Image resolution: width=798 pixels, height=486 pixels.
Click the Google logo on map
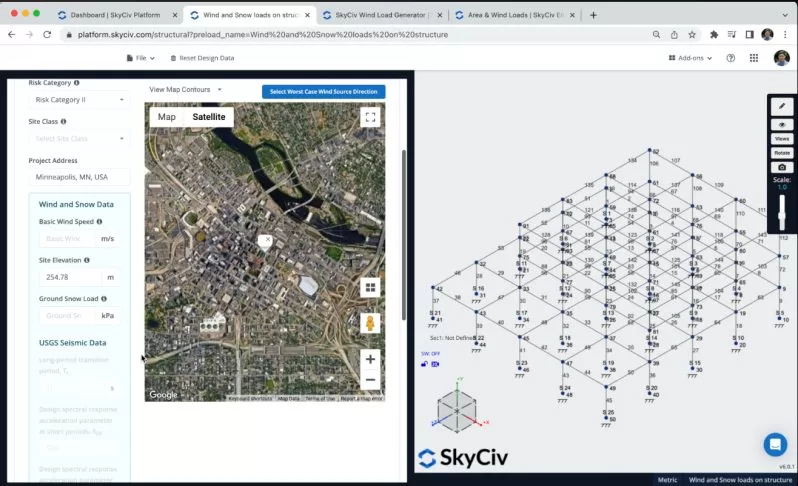pyautogui.click(x=163, y=395)
